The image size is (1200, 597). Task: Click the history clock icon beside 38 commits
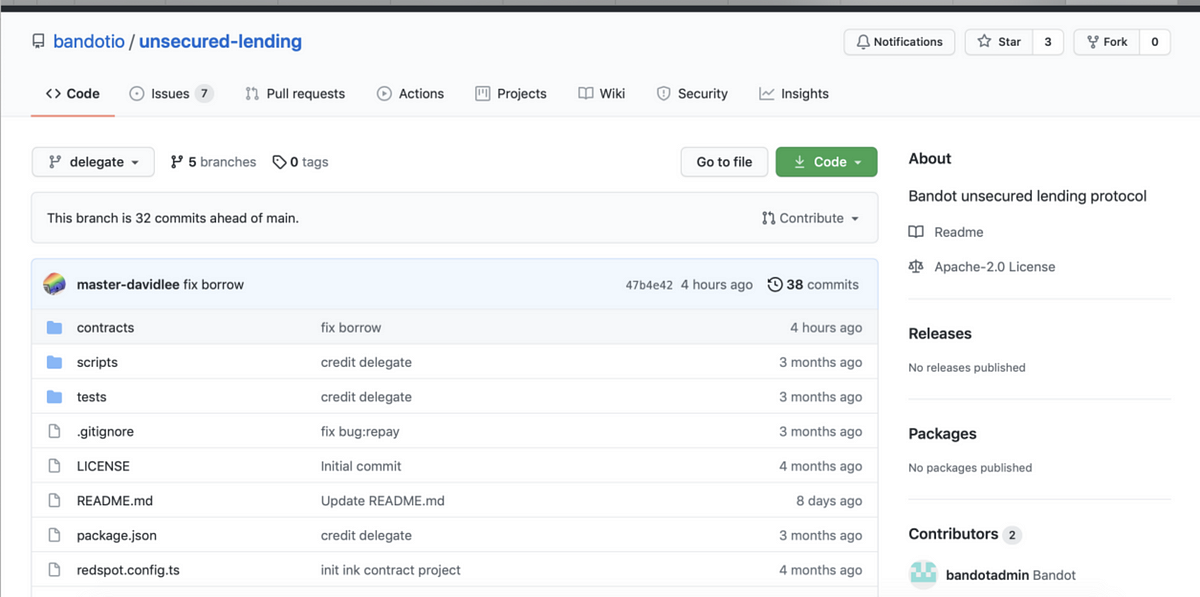[x=775, y=284]
